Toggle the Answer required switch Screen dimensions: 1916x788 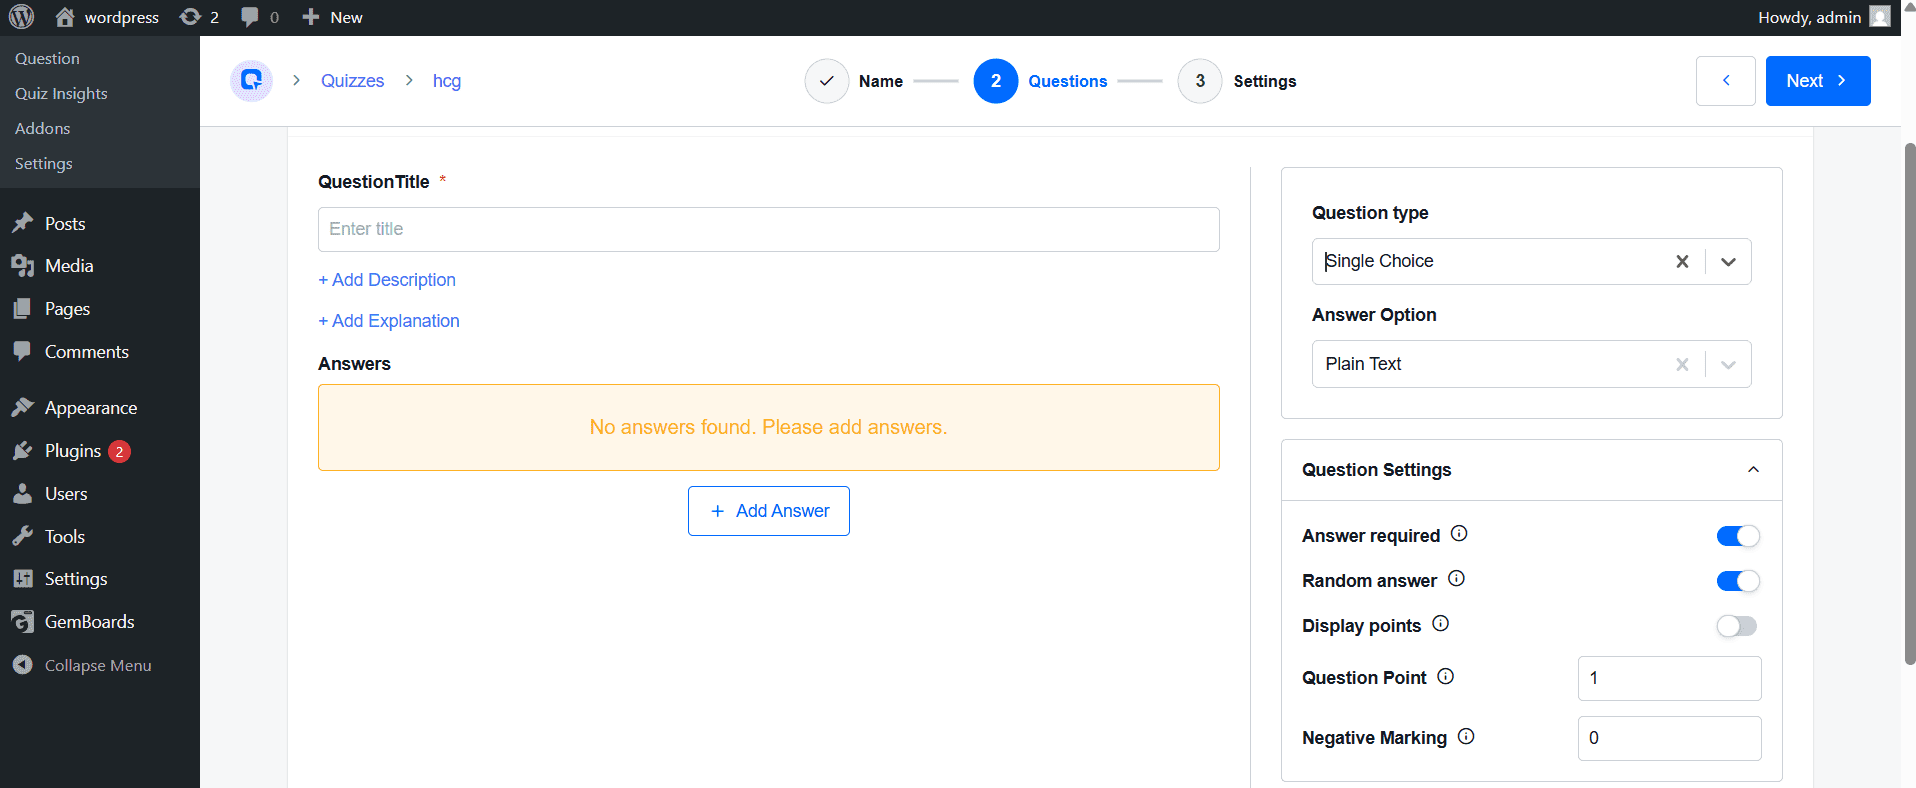point(1738,536)
